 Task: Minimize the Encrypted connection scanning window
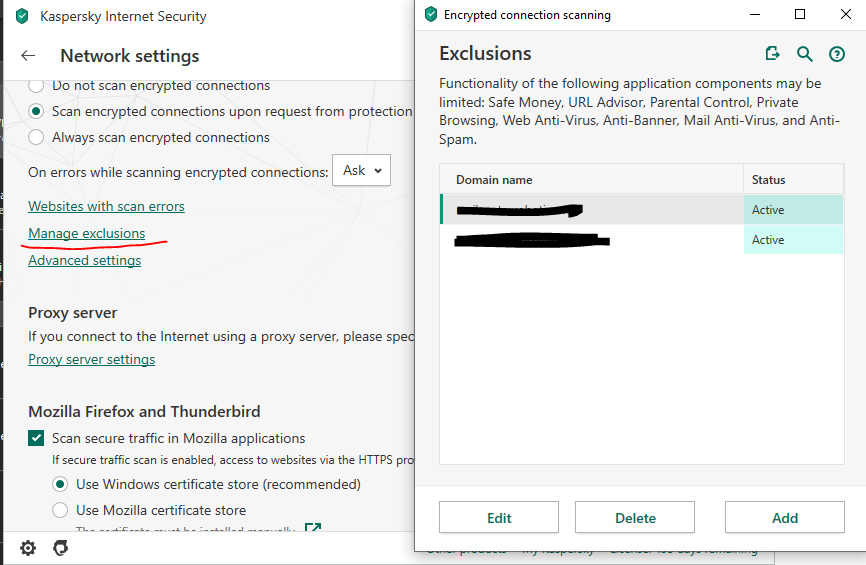click(x=755, y=14)
